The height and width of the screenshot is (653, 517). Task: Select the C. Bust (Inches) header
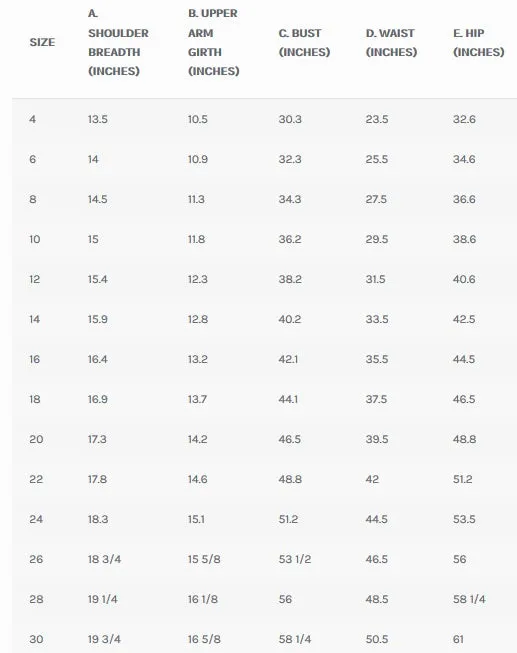pyautogui.click(x=304, y=42)
